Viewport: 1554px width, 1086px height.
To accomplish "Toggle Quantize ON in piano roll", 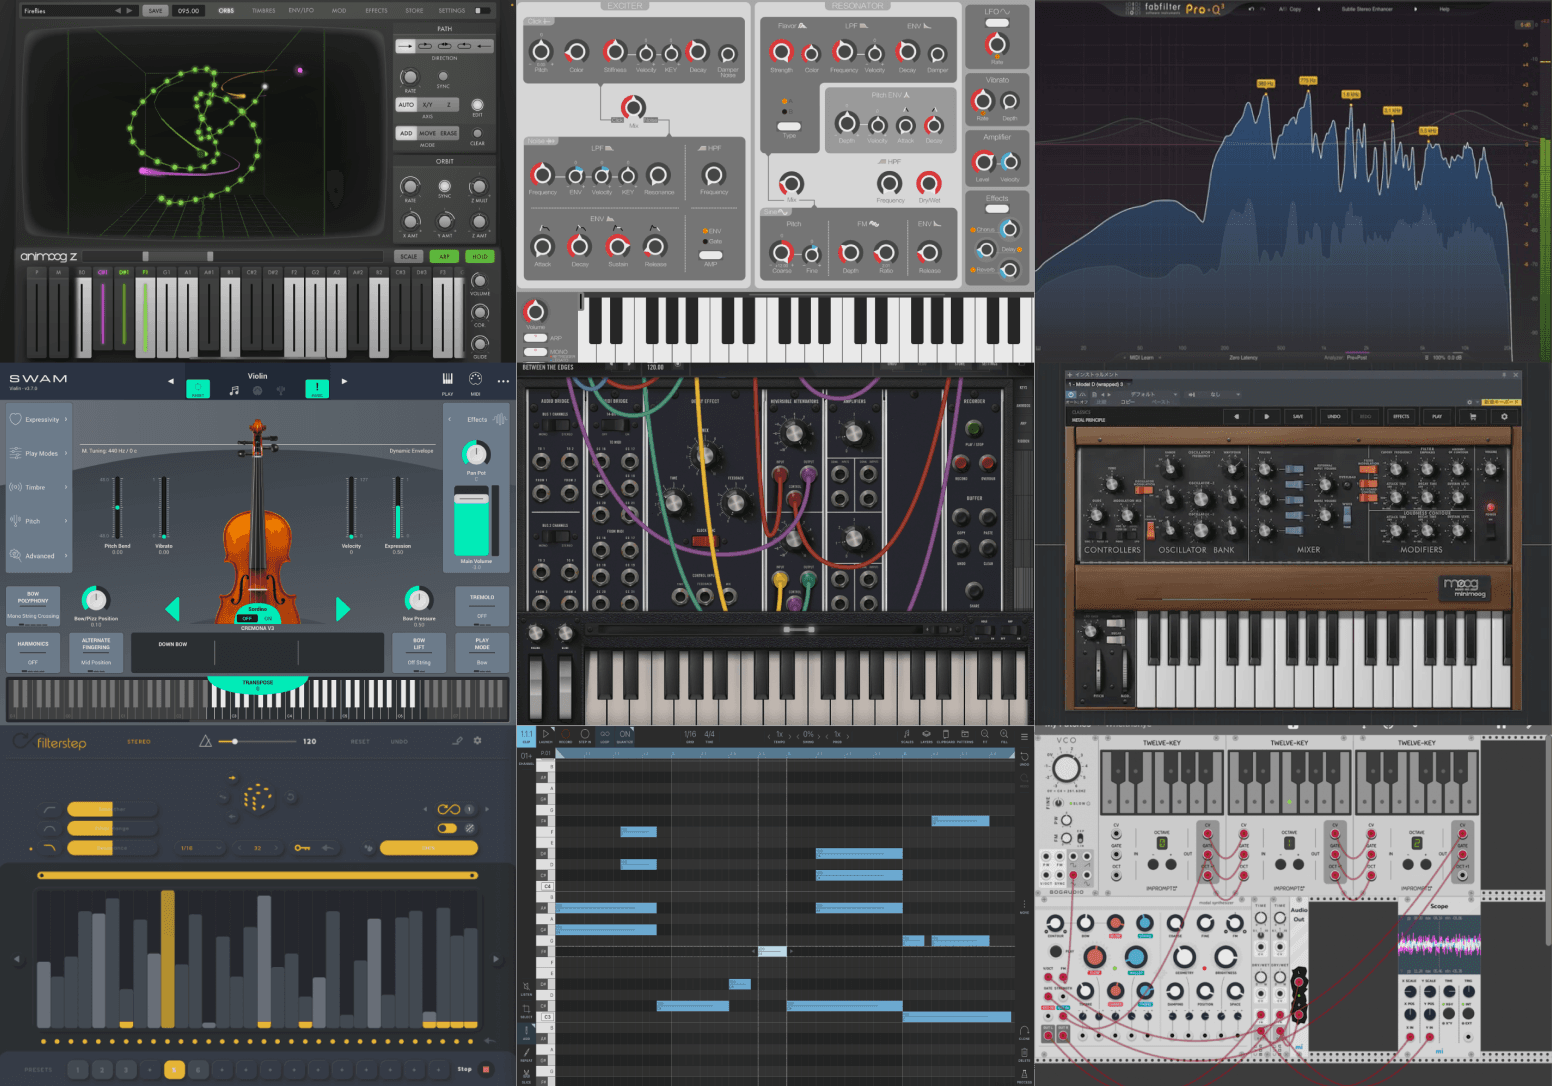I will (625, 735).
